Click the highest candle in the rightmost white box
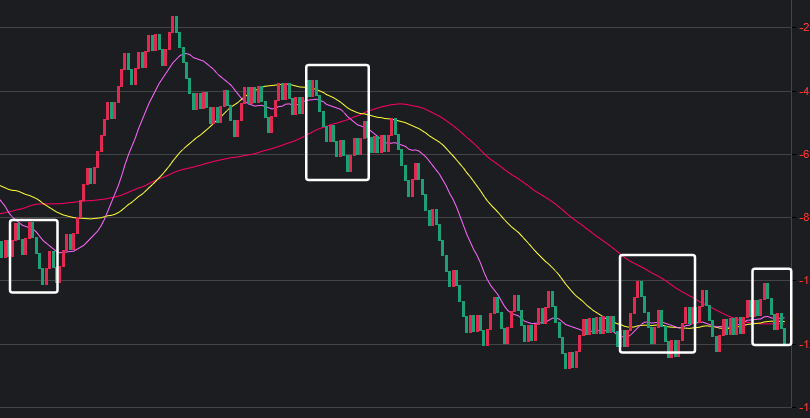This screenshot has height=418, width=810. (x=767, y=292)
